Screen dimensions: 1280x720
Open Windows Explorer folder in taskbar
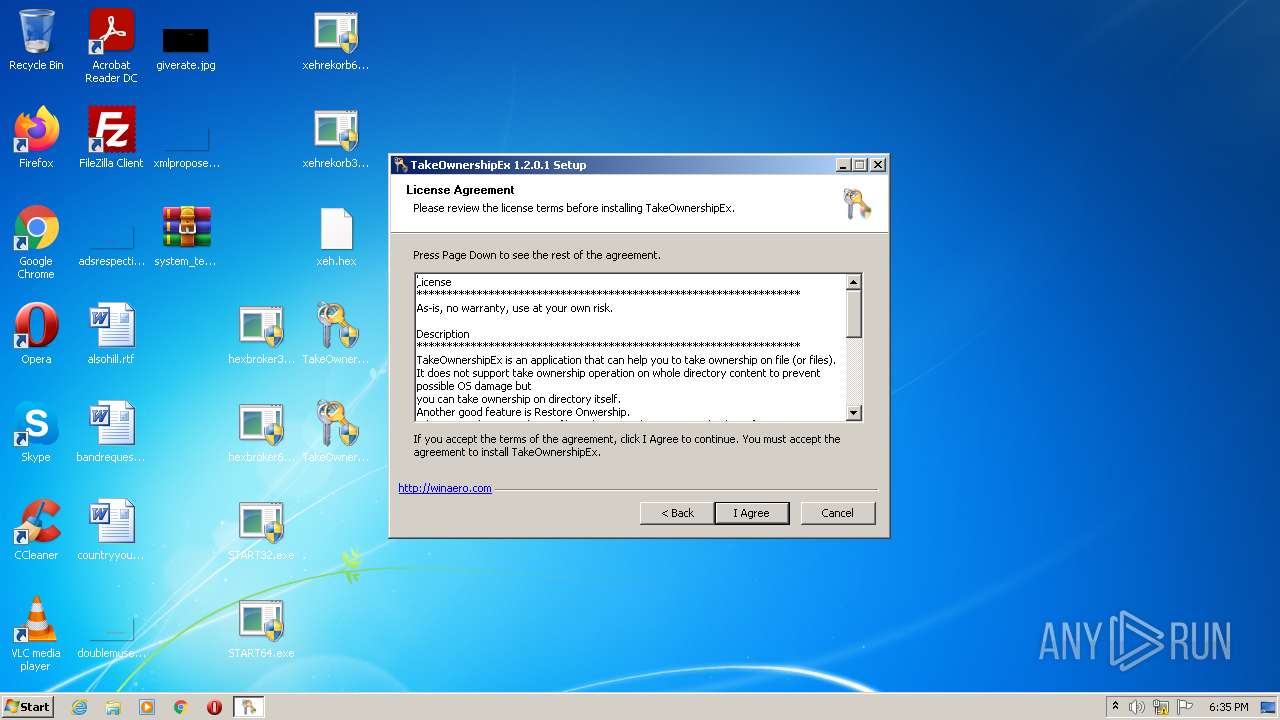[x=113, y=707]
